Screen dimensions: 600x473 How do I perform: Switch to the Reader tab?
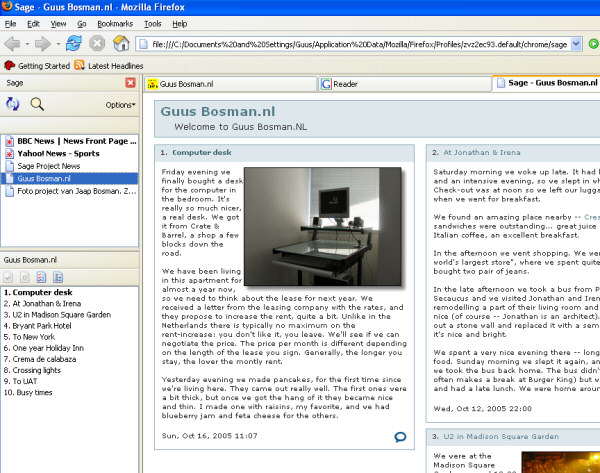[x=404, y=84]
